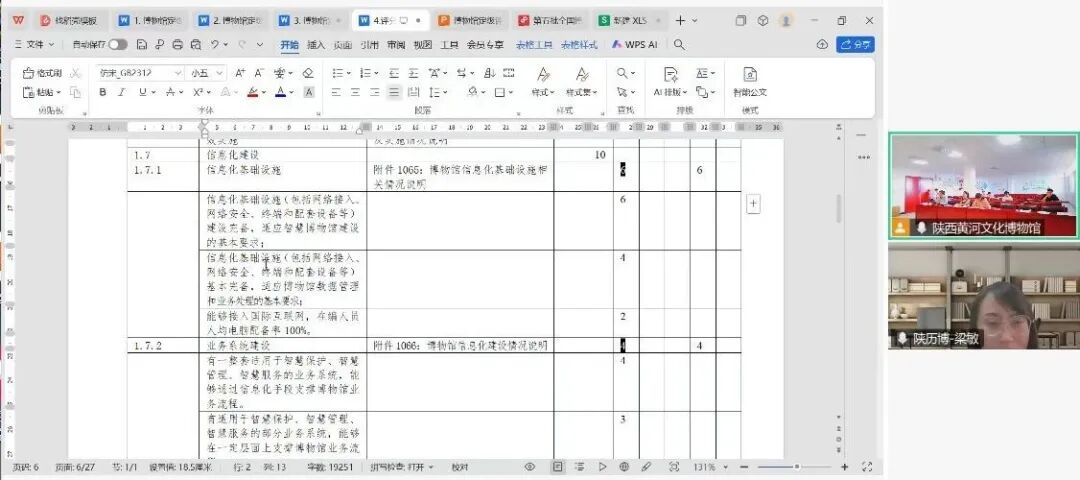Switch to outline view in status bar
Screen dimensions: 1080x480
pos(579,466)
